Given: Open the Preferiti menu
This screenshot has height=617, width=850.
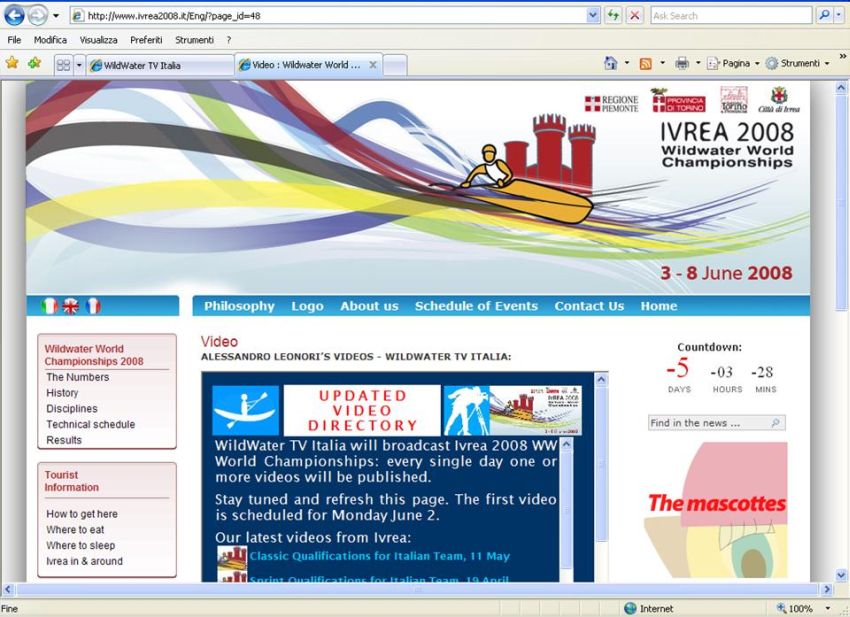Looking at the screenshot, I should point(146,40).
